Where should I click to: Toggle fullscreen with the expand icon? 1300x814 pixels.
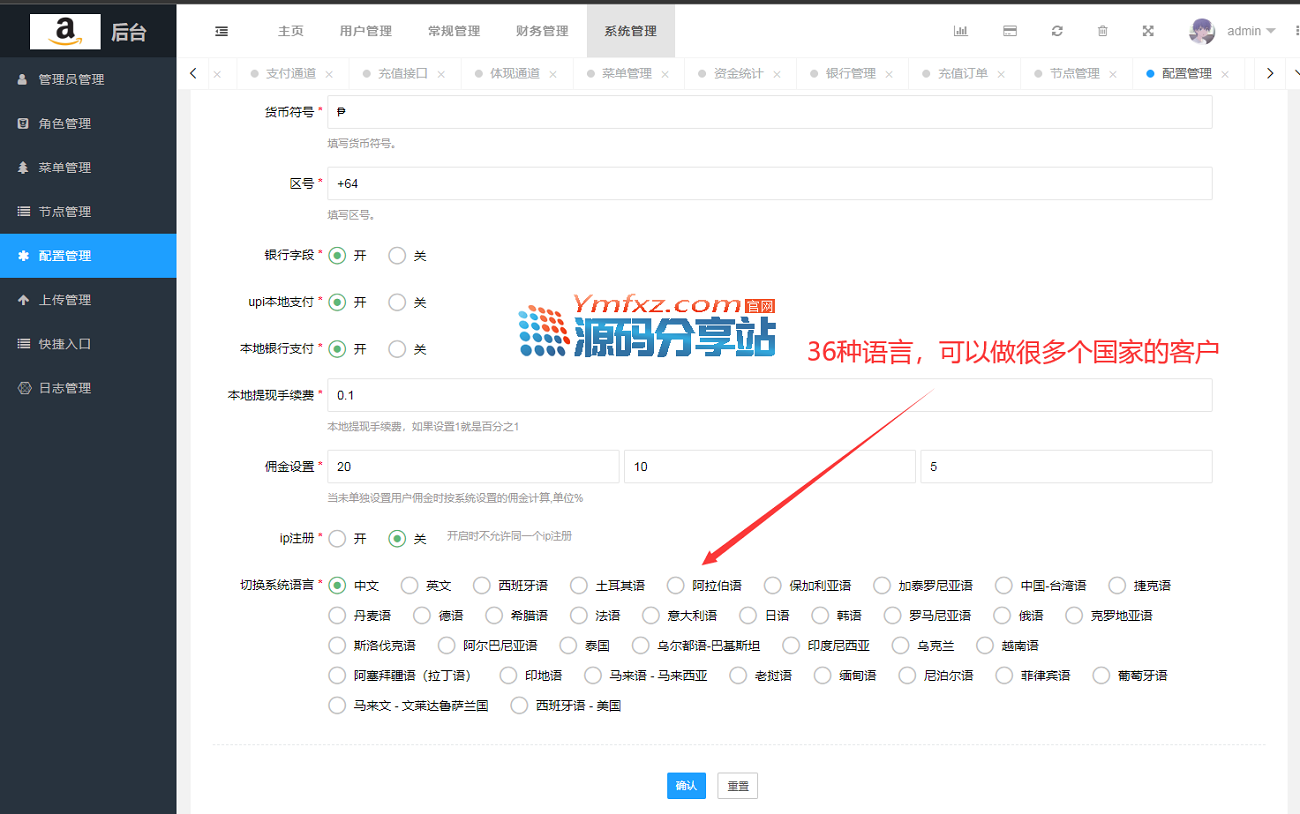(x=1148, y=31)
